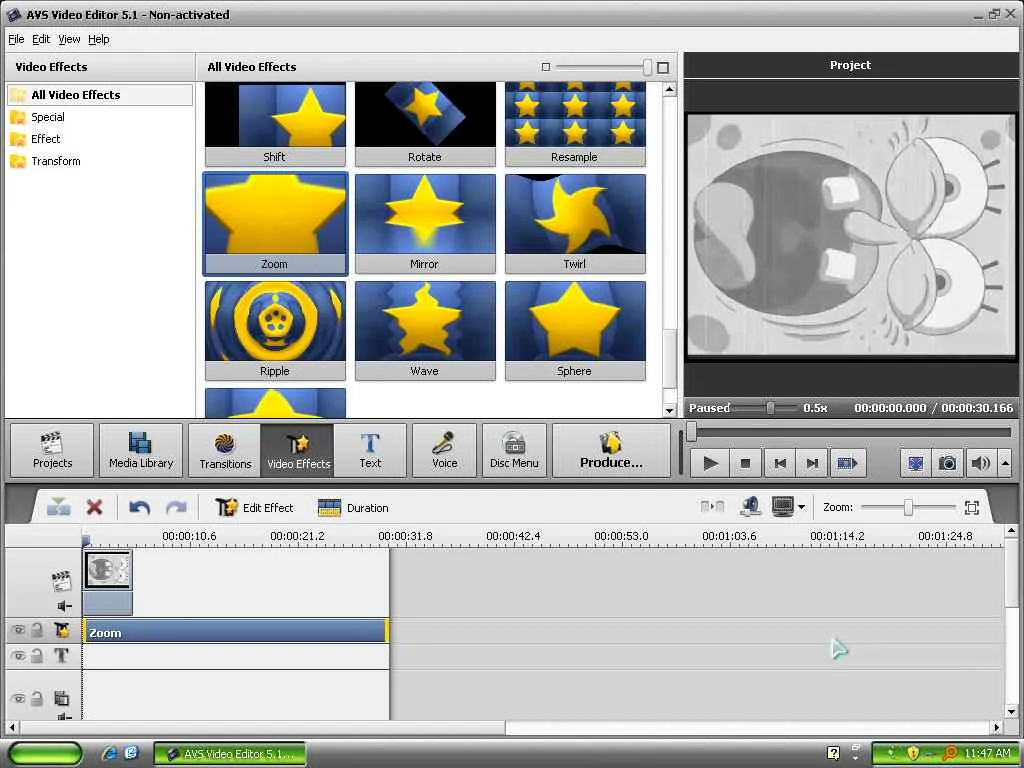
Task: Click the greyed transition icon in timeline toolbar
Action: pyautogui.click(x=712, y=507)
